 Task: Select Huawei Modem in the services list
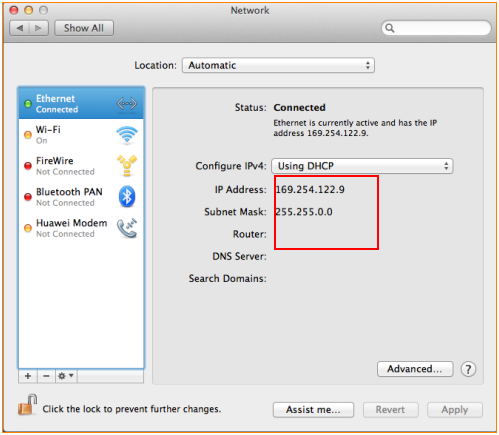81,228
